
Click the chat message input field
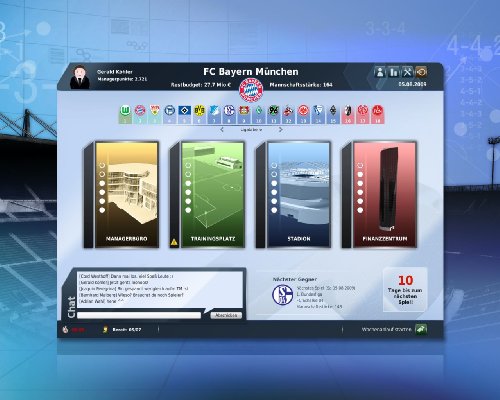(x=139, y=315)
